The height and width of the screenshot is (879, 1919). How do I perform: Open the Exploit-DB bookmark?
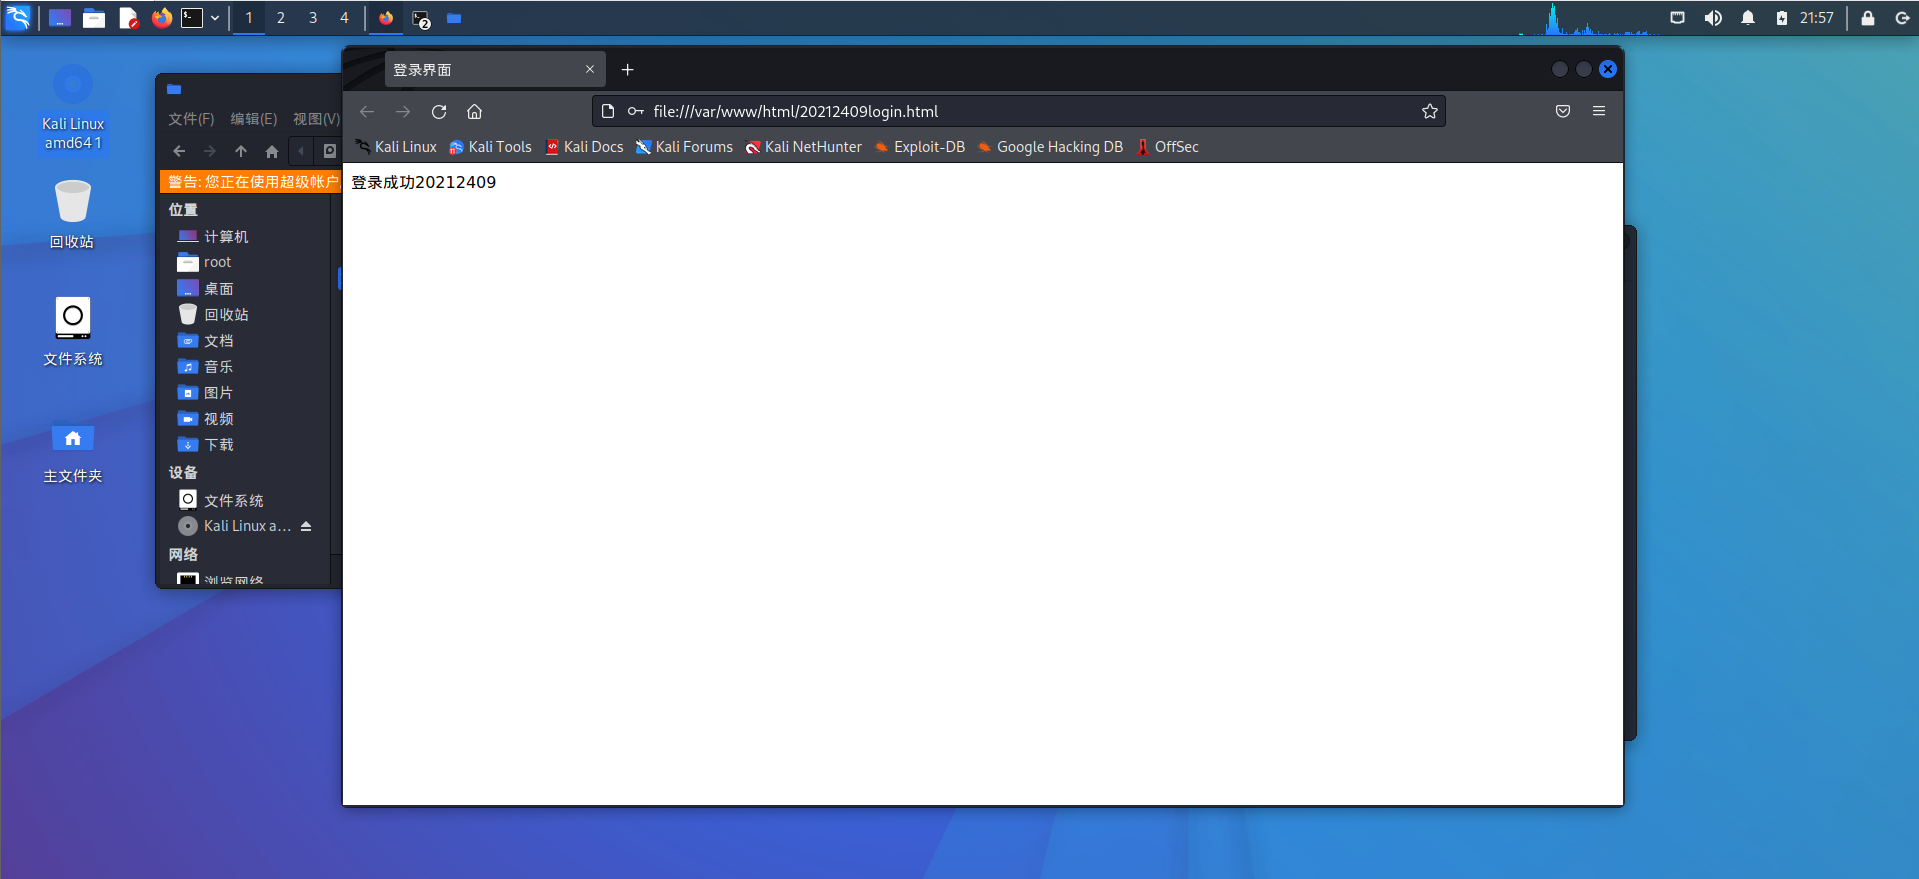click(919, 147)
